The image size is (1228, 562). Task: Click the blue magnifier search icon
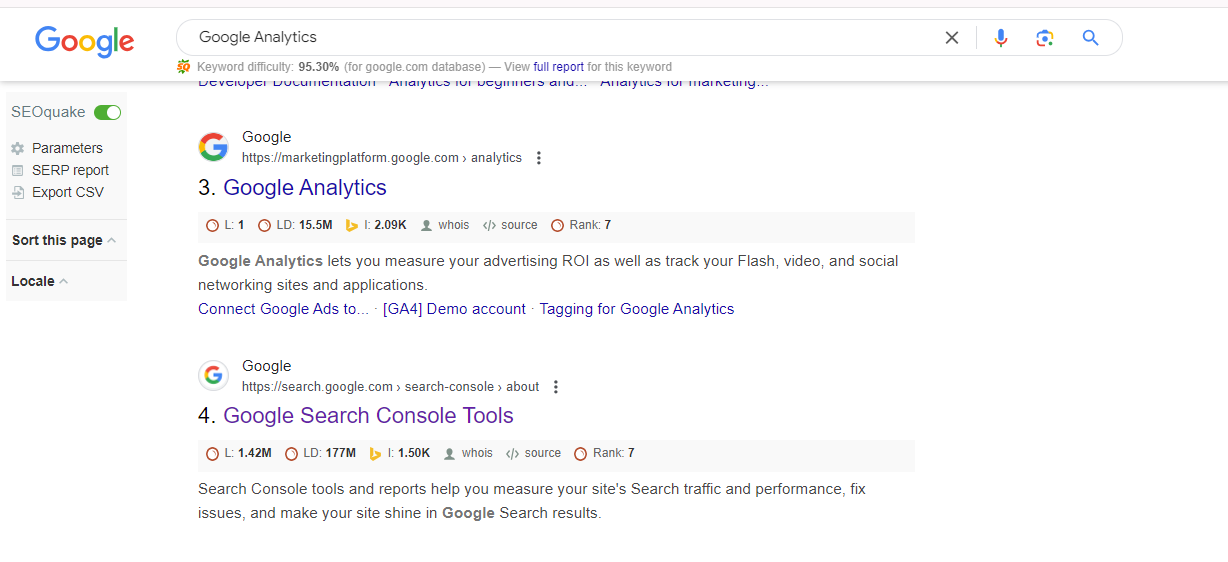1091,38
